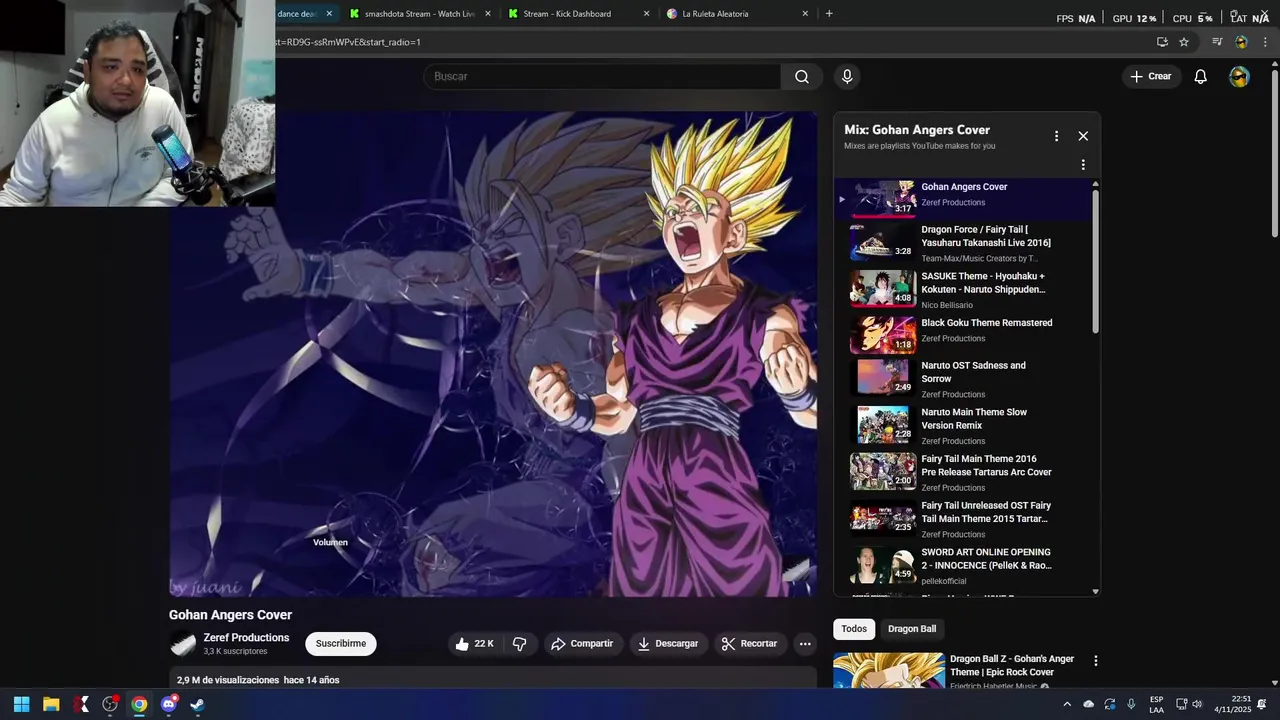This screenshot has height=720, width=1280.
Task: Click install app icon in address bar
Action: point(1162,42)
